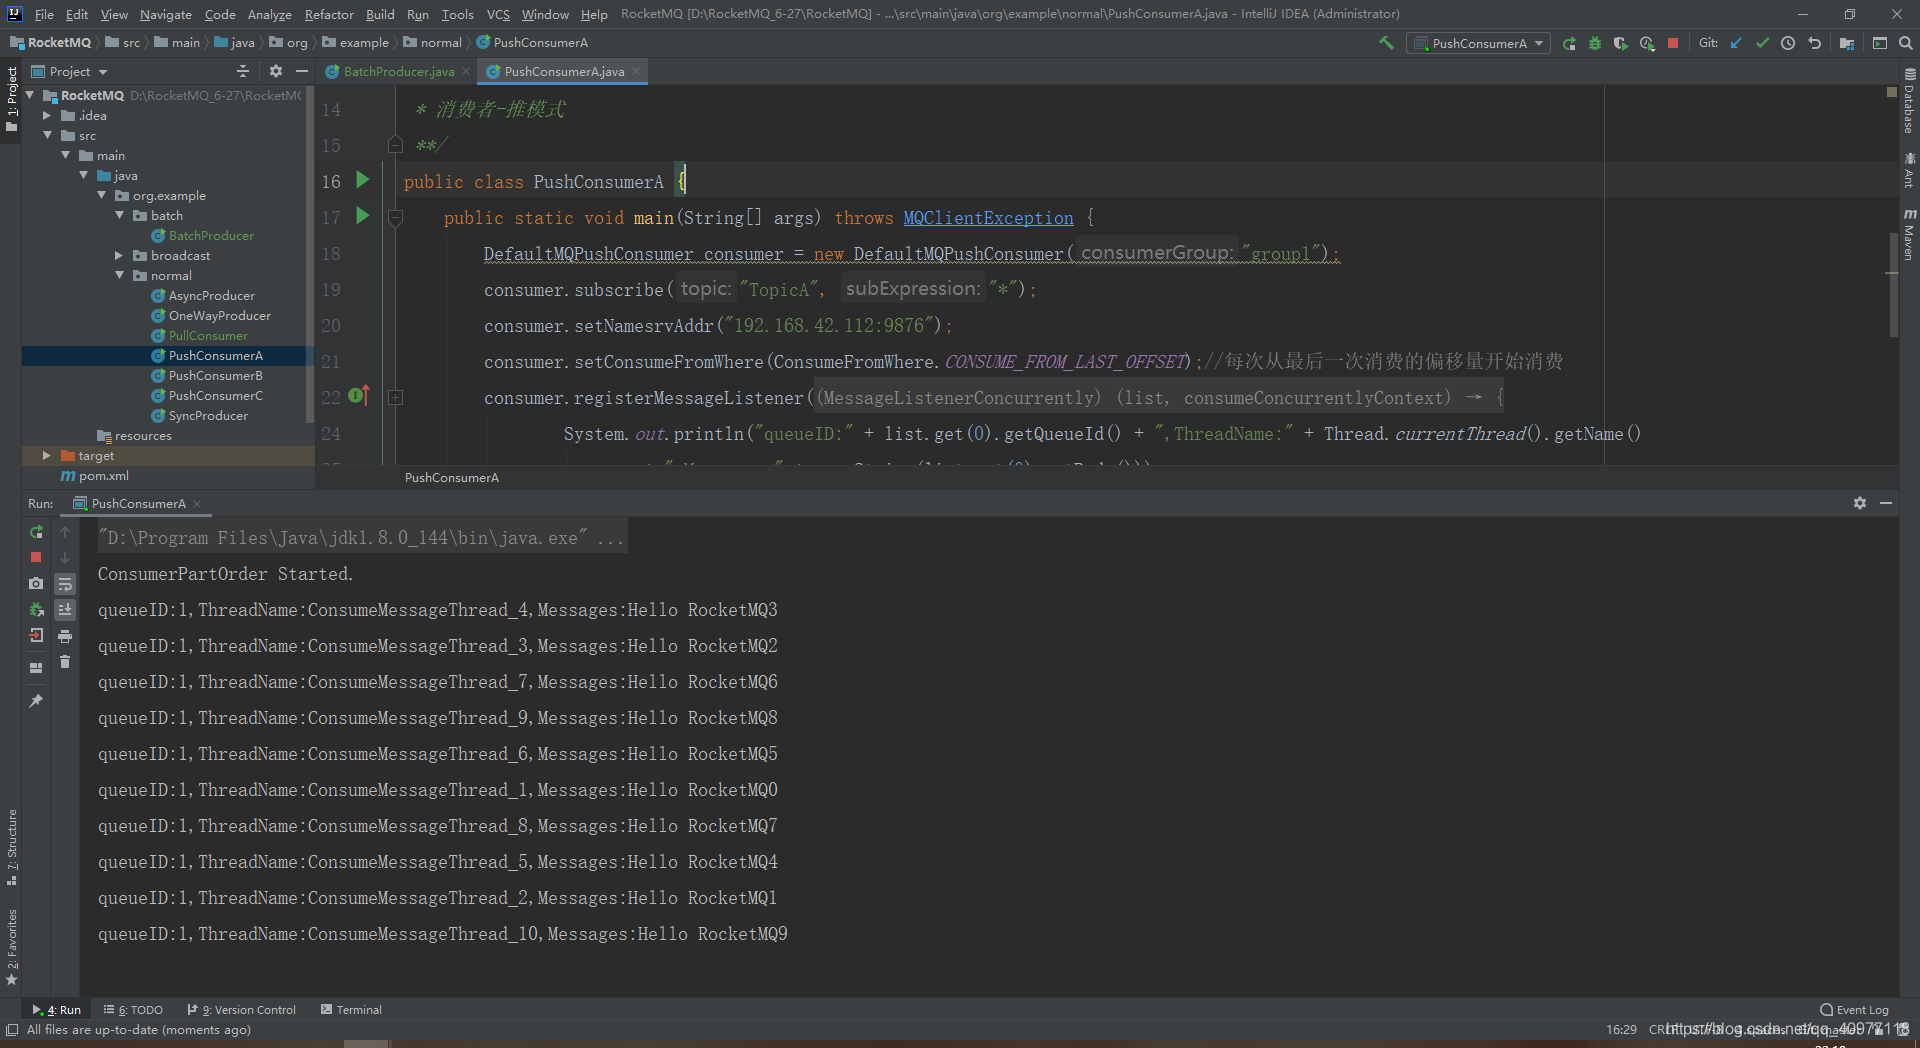This screenshot has width=1920, height=1048.
Task: Toggle the Database tool window button
Action: click(x=1909, y=101)
